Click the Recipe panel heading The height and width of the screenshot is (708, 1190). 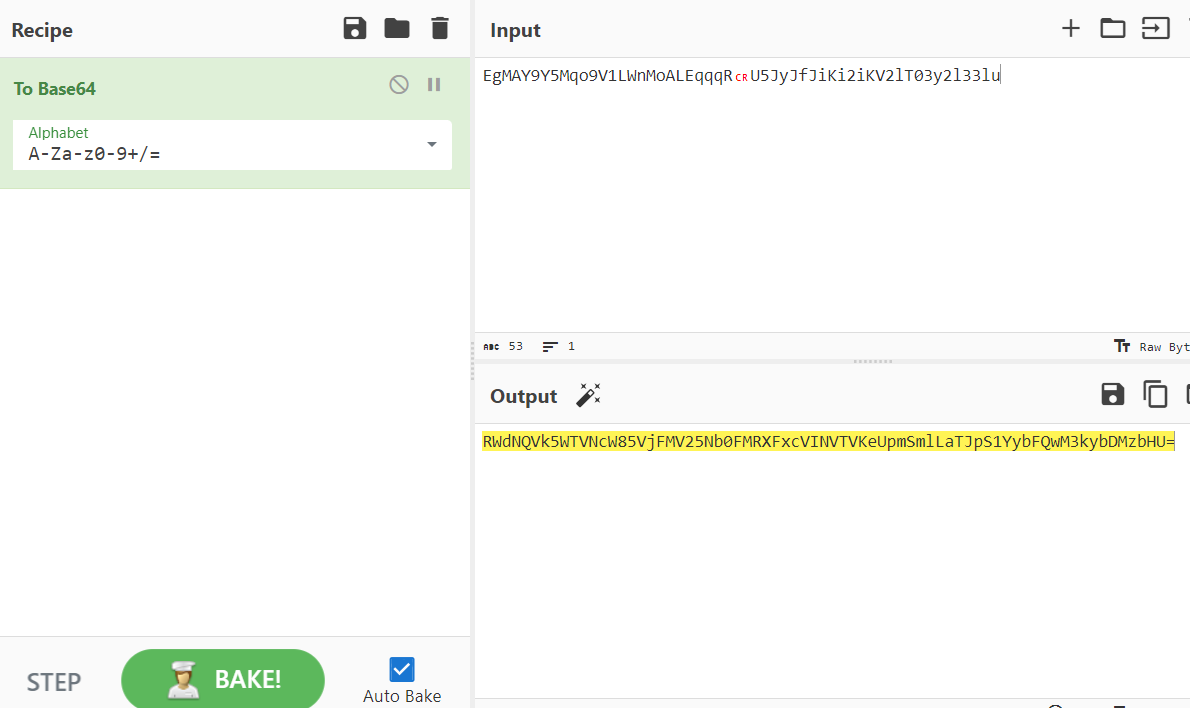pos(42,30)
